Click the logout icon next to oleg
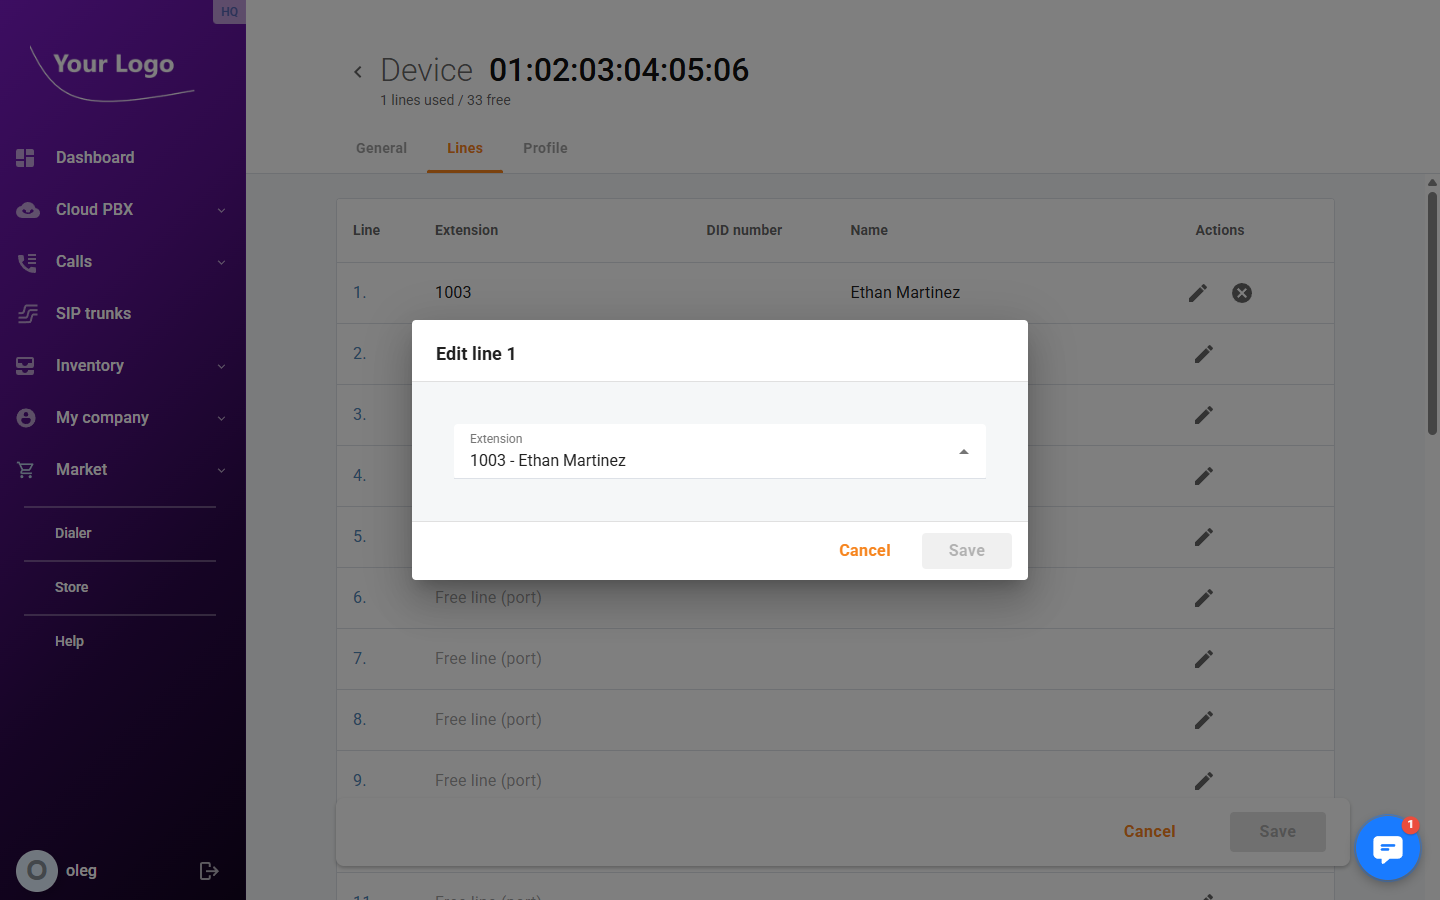The image size is (1440, 900). 208,871
